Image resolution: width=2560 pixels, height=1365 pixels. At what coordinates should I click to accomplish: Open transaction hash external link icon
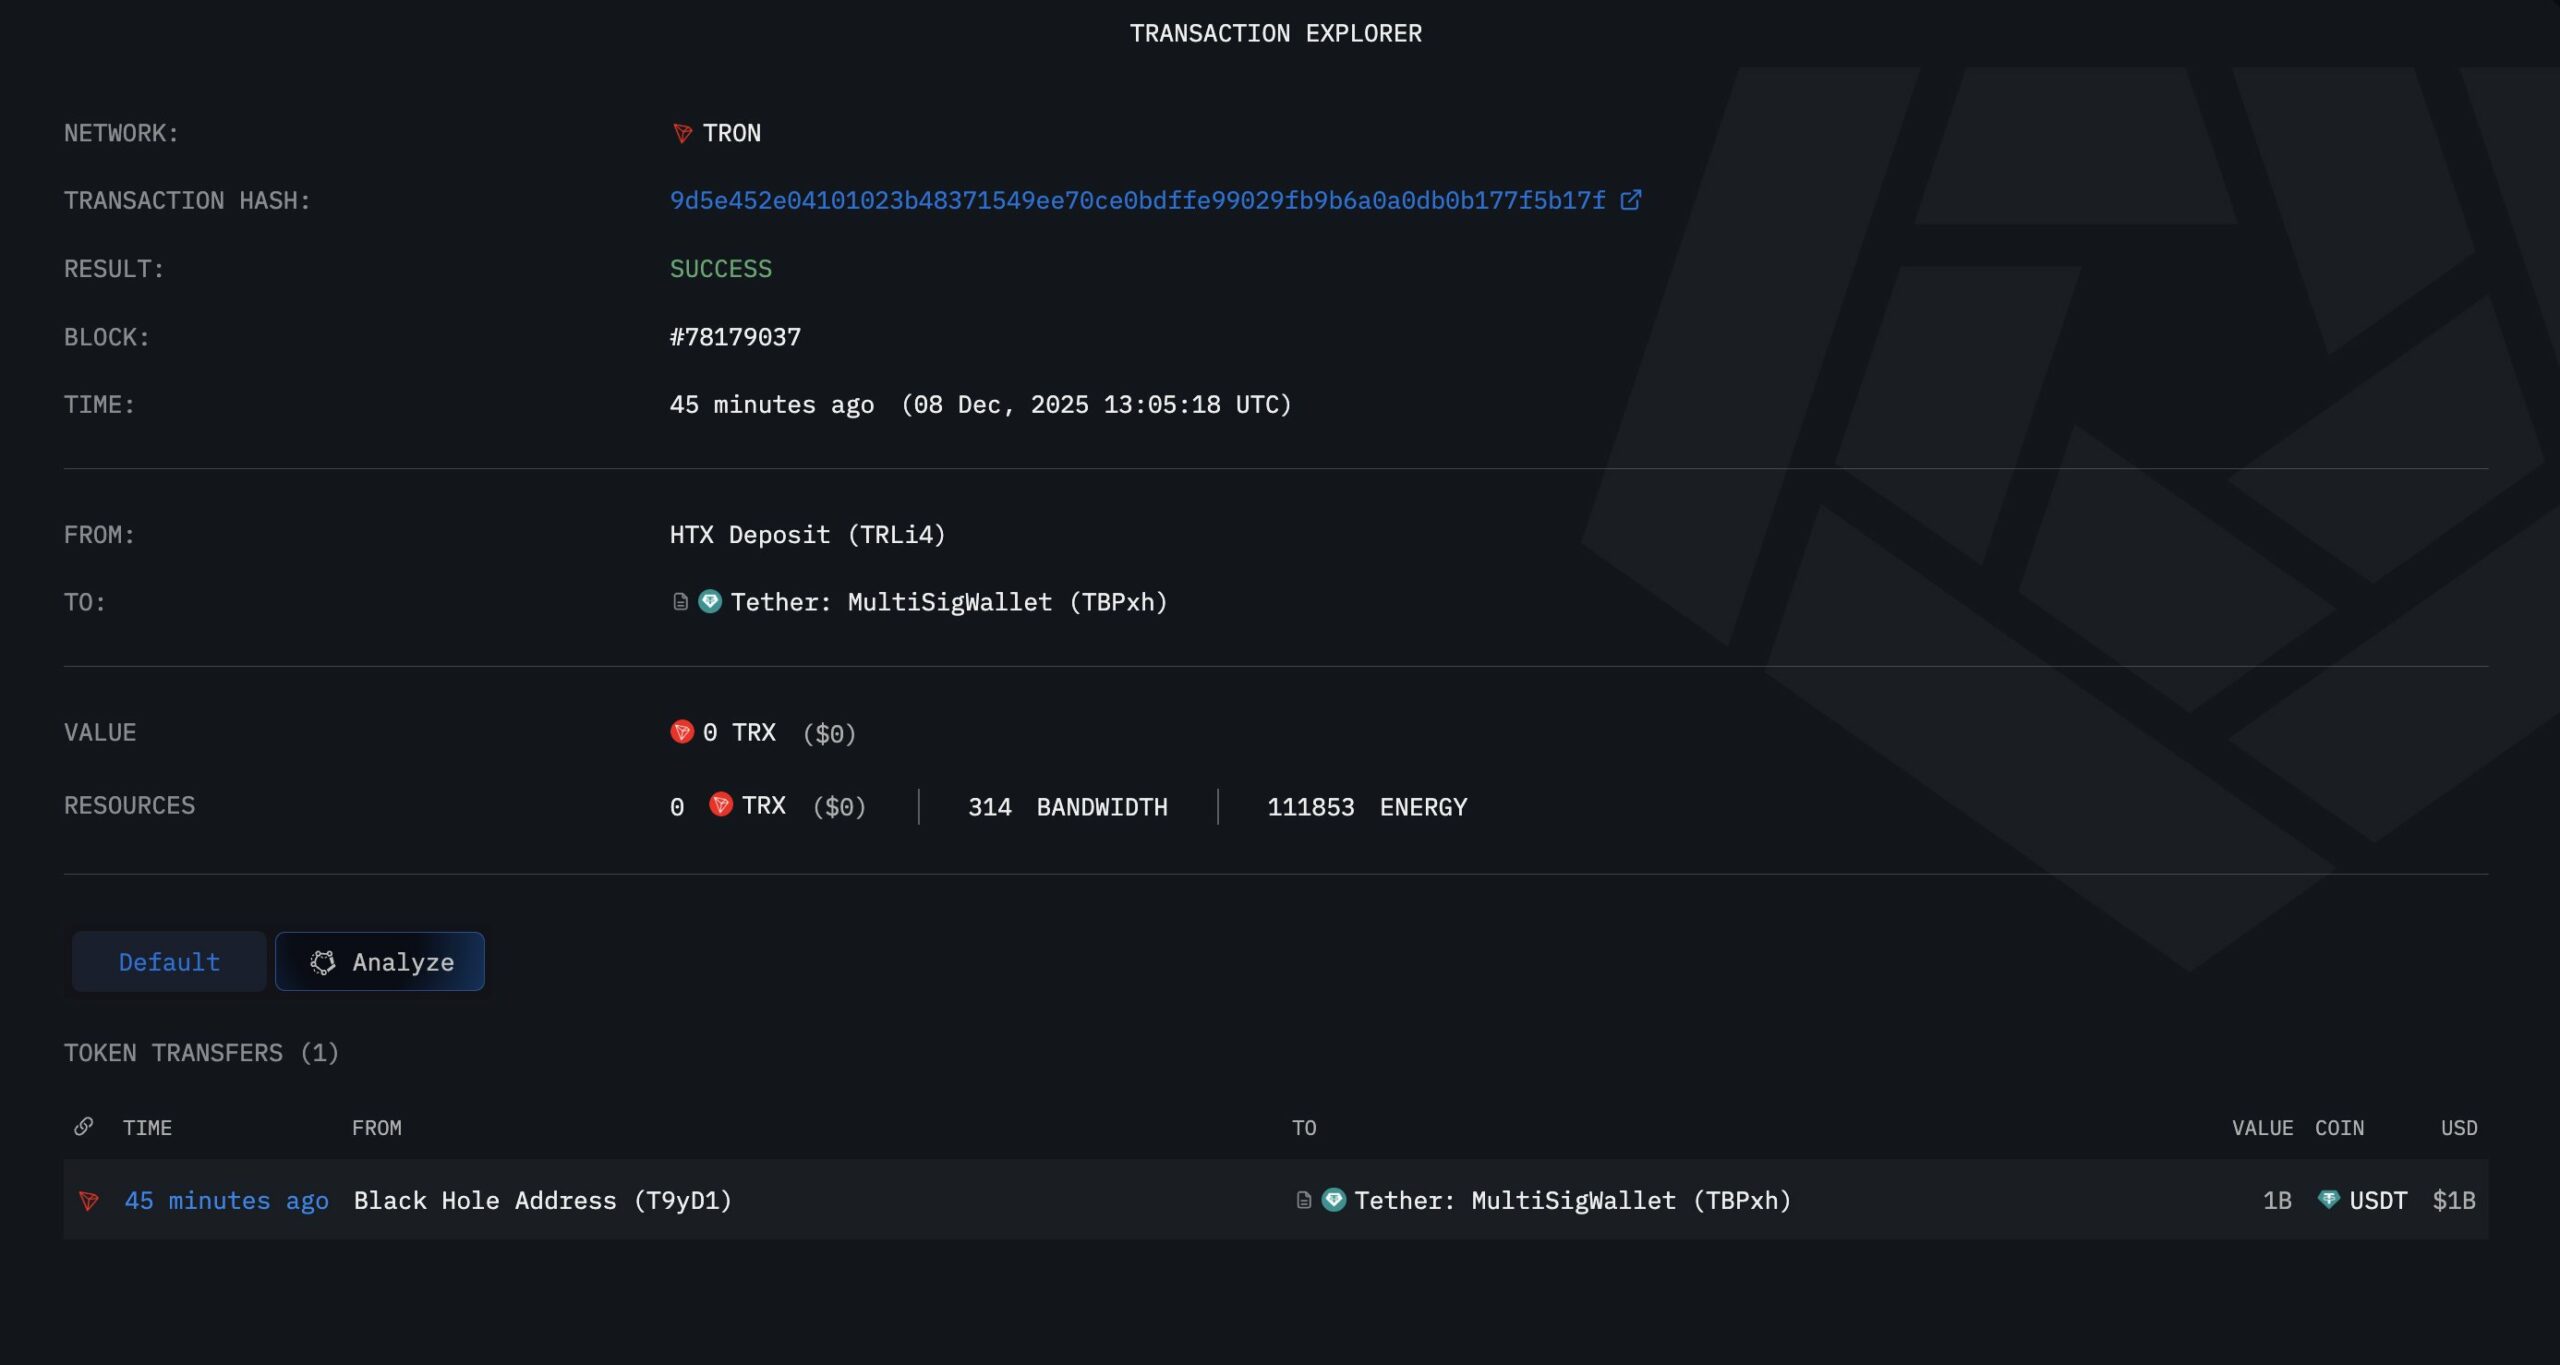click(x=1630, y=200)
